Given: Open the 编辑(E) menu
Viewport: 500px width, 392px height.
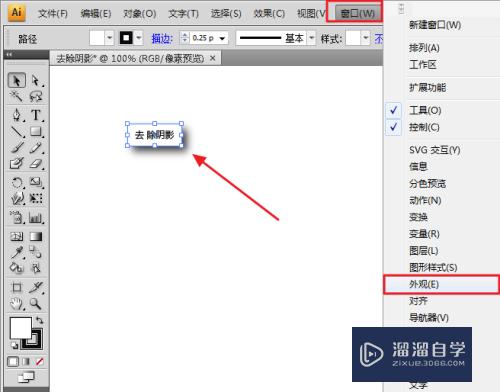Looking at the screenshot, I should click(x=96, y=14).
